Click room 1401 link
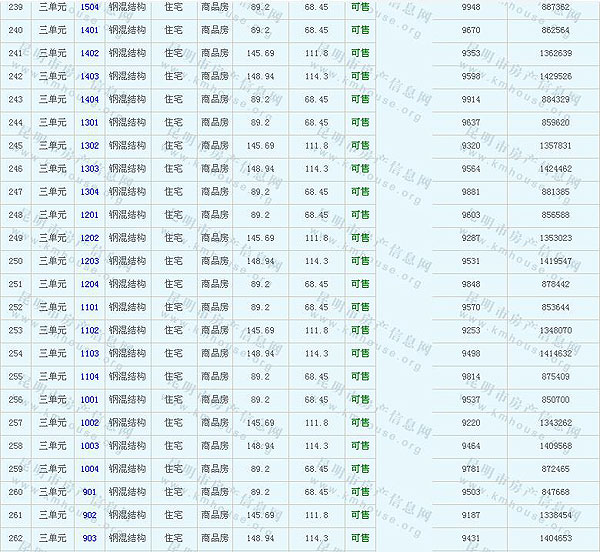The height and width of the screenshot is (552, 600). coord(89,30)
